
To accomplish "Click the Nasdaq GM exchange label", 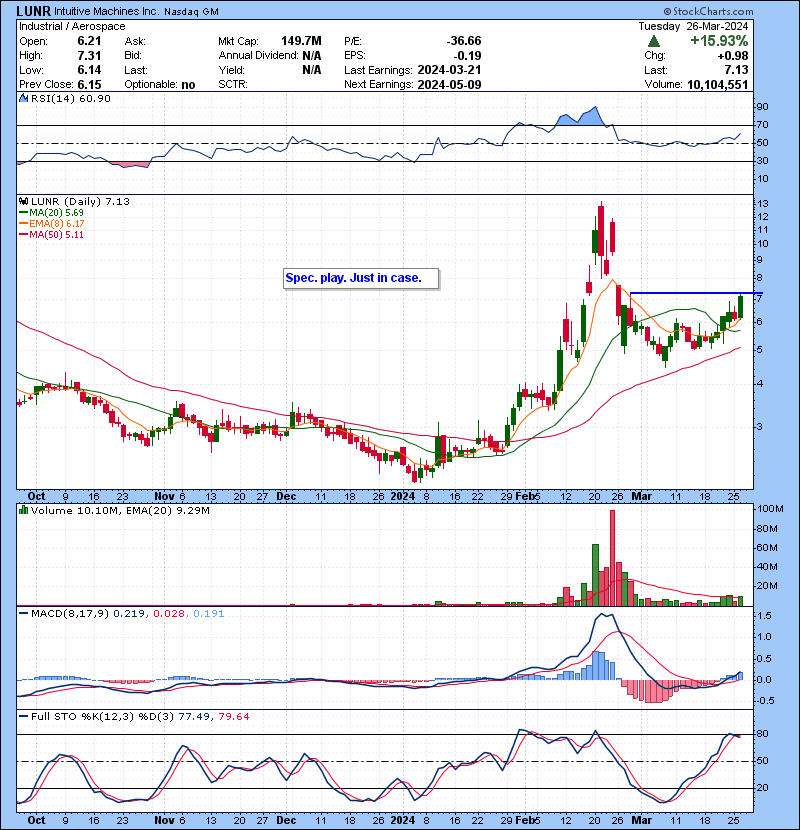I will click(191, 12).
